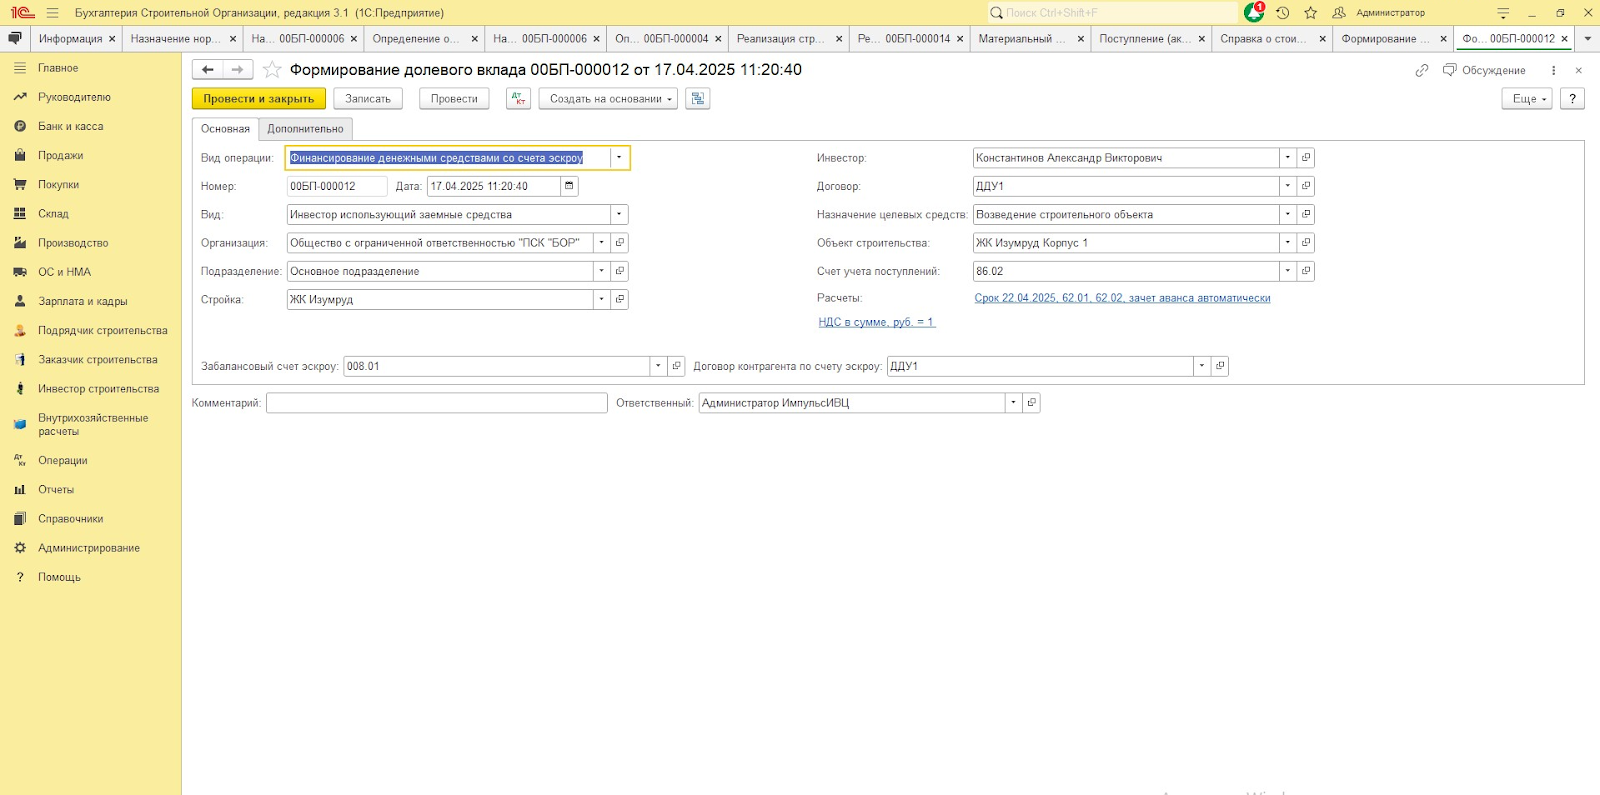Screen dimensions: 1600x795
Task: Open the notifications bell icon
Action: pos(1254,13)
